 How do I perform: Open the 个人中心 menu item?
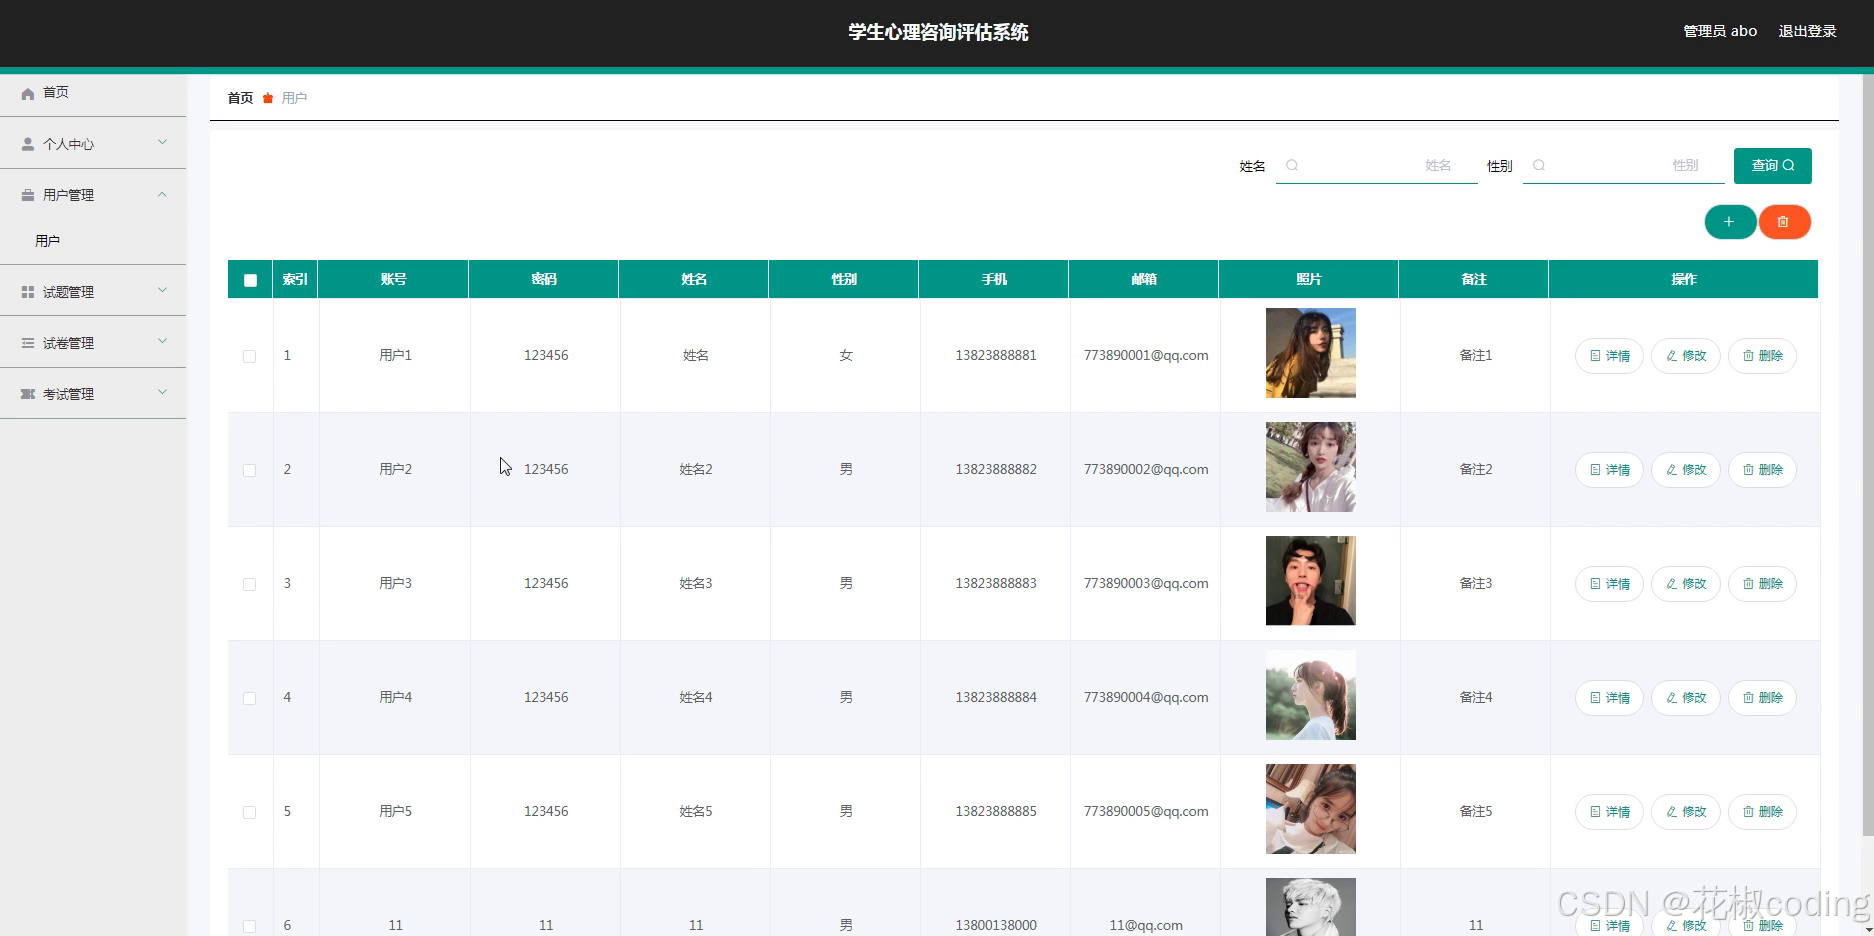pyautogui.click(x=93, y=144)
